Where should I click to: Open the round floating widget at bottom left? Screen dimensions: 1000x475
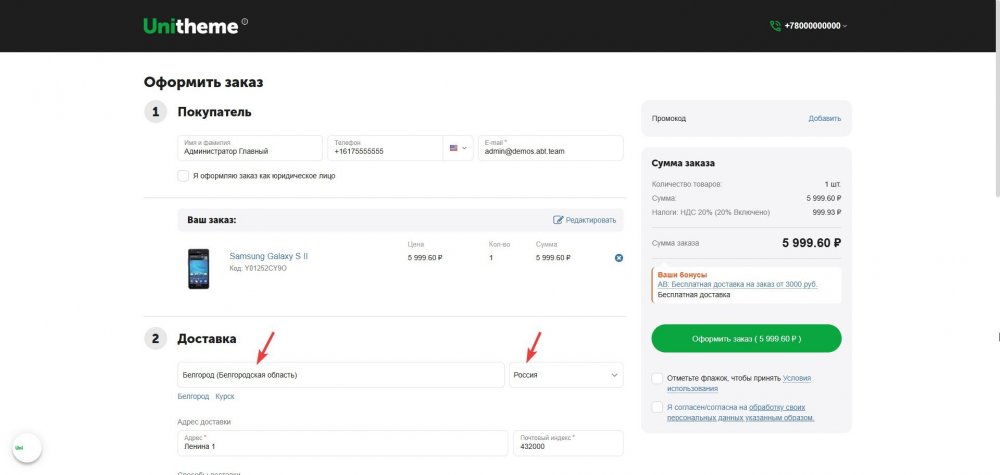tap(20, 448)
